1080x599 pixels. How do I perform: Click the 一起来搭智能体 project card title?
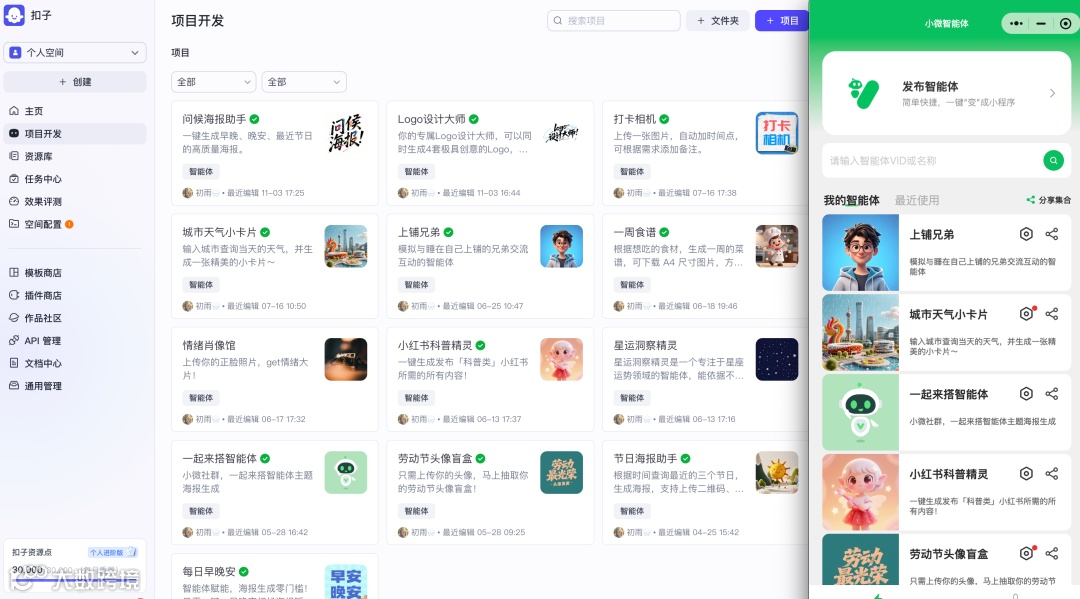pyautogui.click(x=220, y=459)
